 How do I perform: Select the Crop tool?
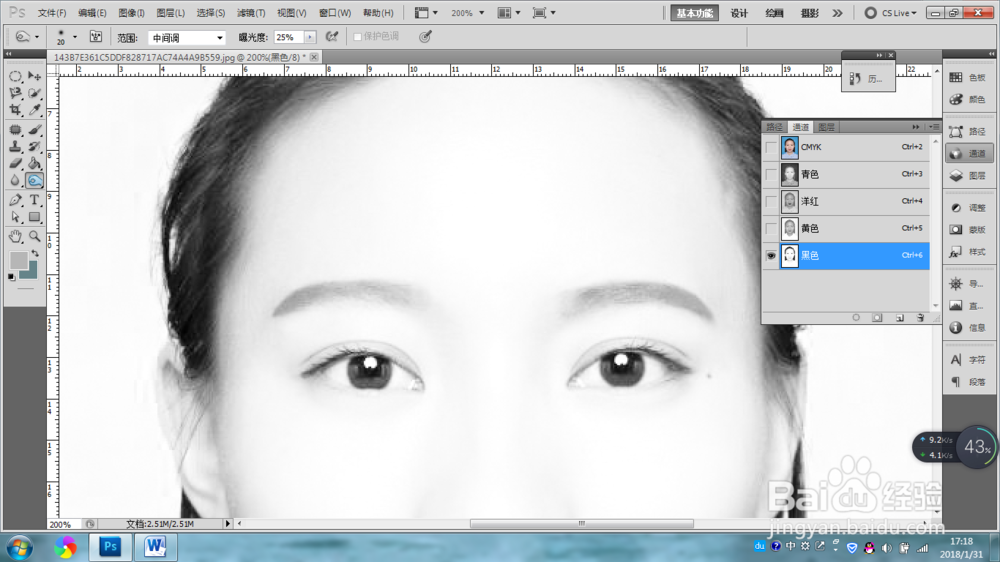(x=15, y=110)
